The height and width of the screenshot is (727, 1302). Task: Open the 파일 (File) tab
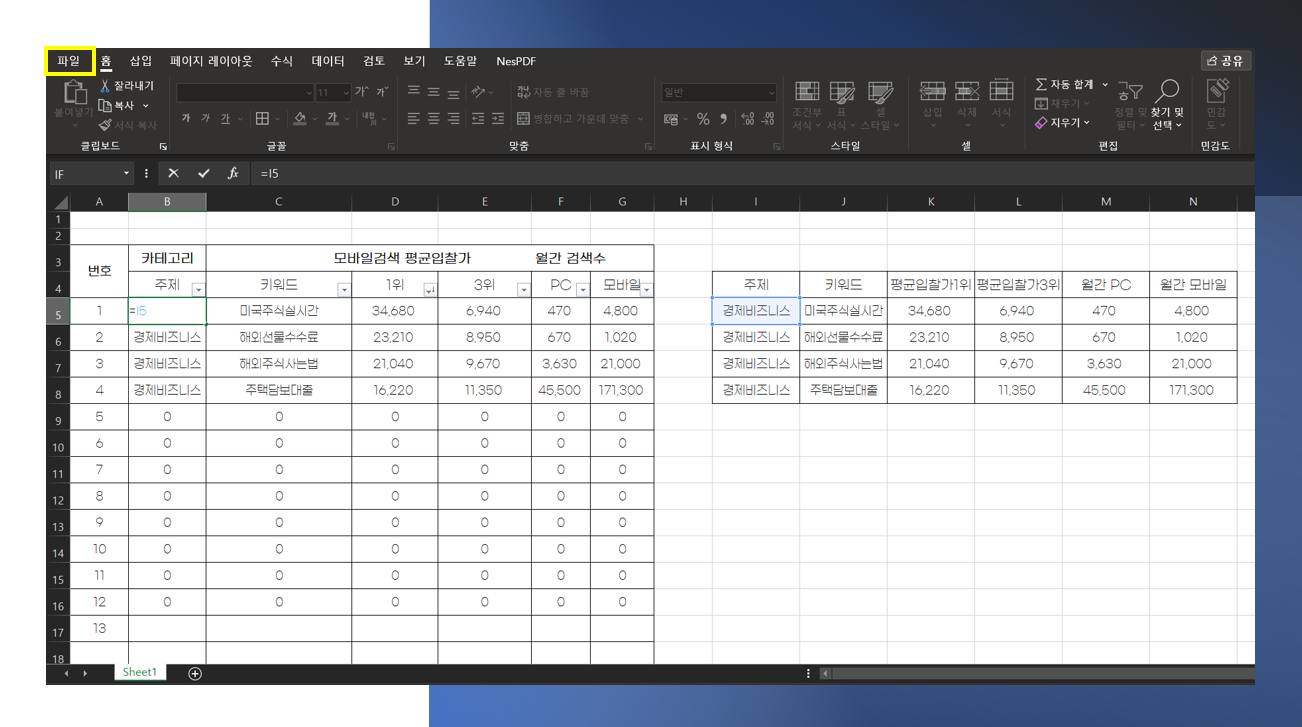pos(69,61)
